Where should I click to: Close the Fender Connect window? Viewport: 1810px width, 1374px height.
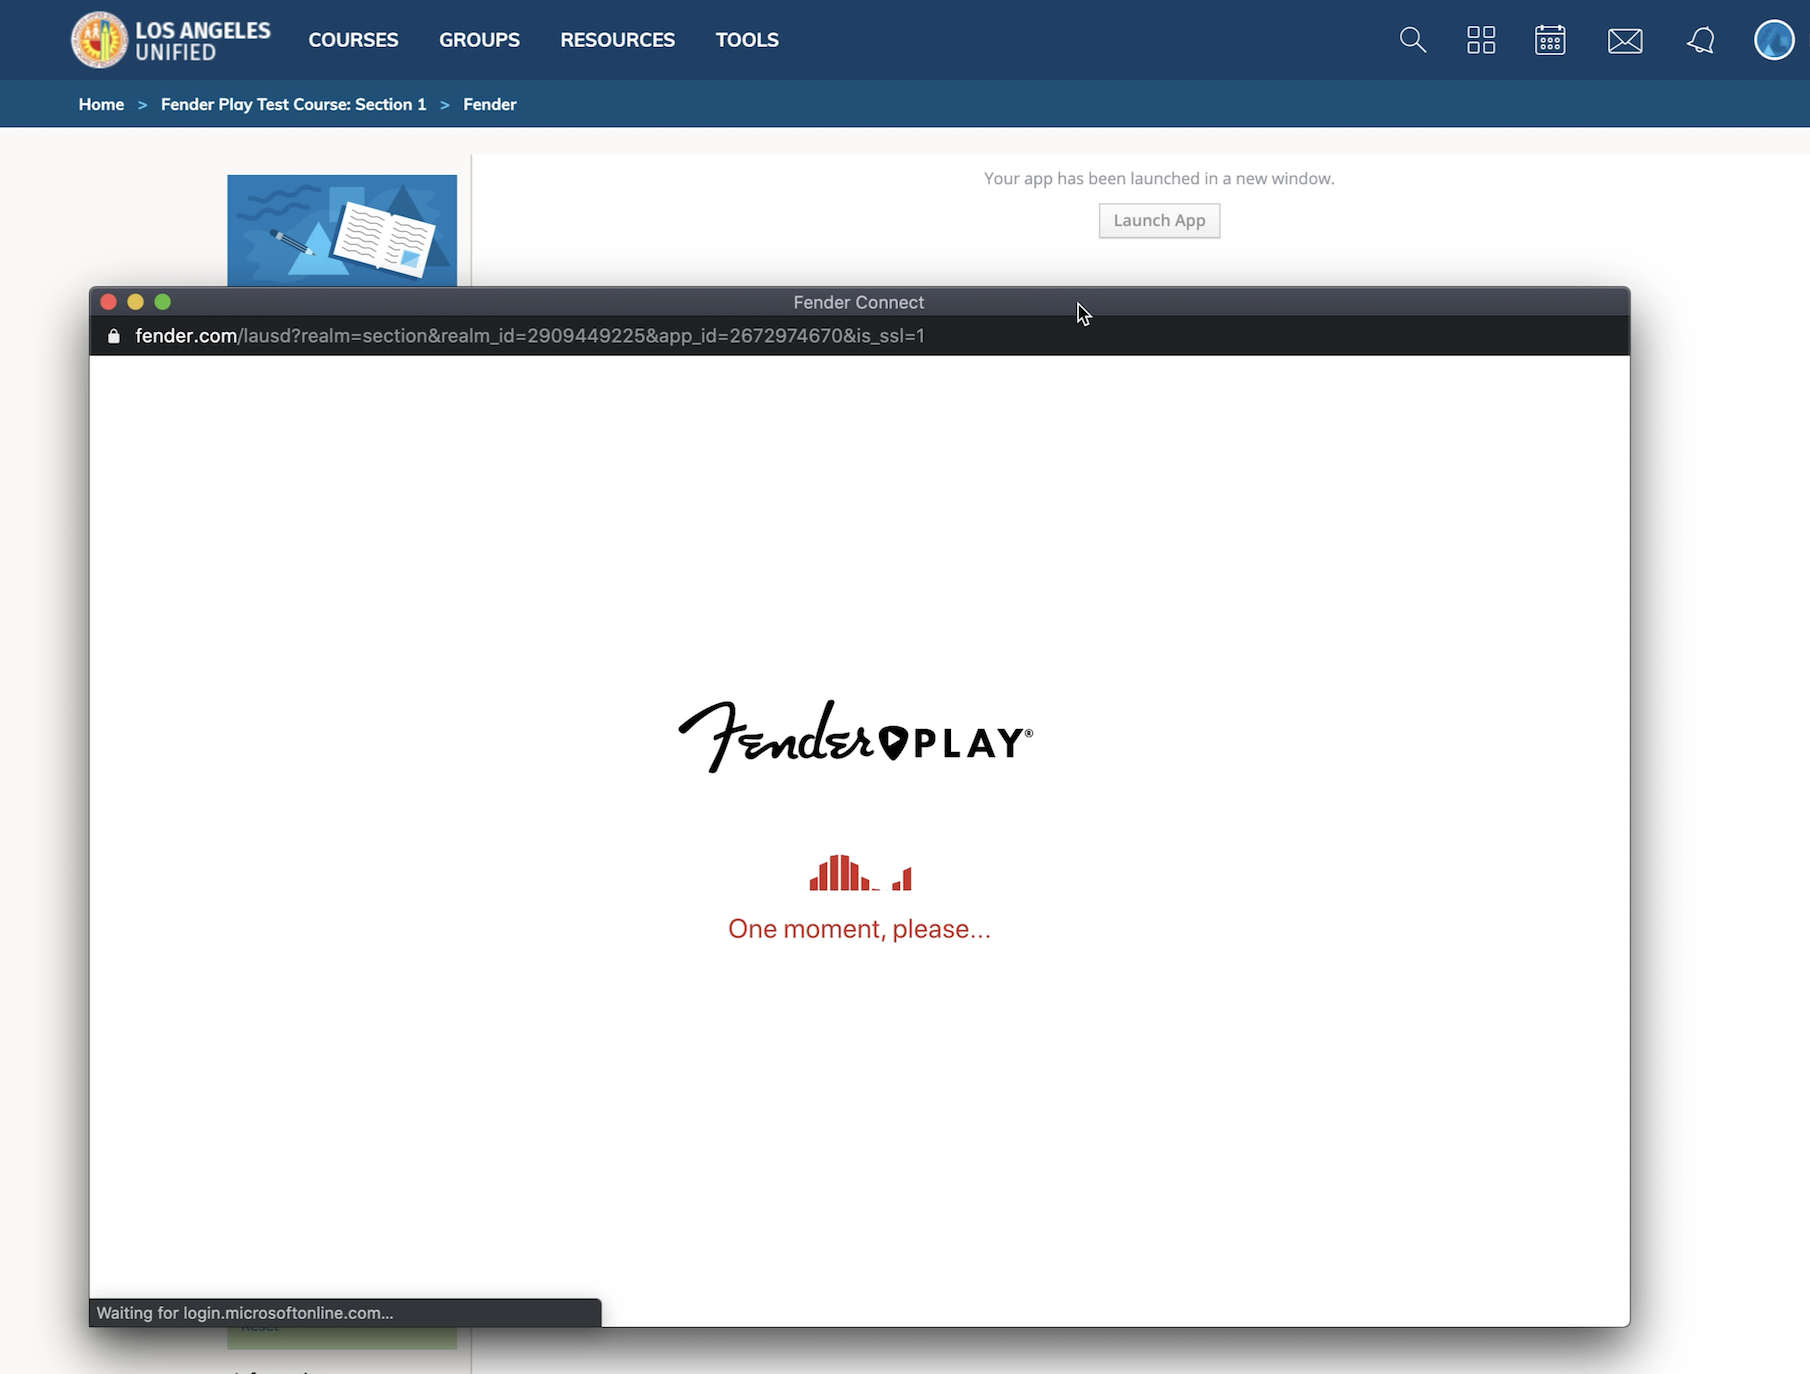(109, 302)
